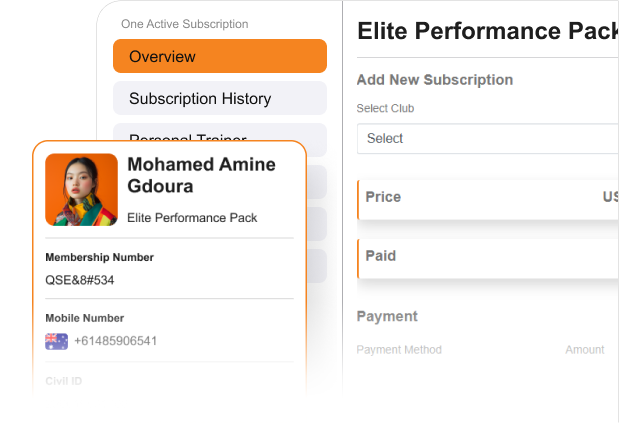Select the Price row

click(x=487, y=198)
